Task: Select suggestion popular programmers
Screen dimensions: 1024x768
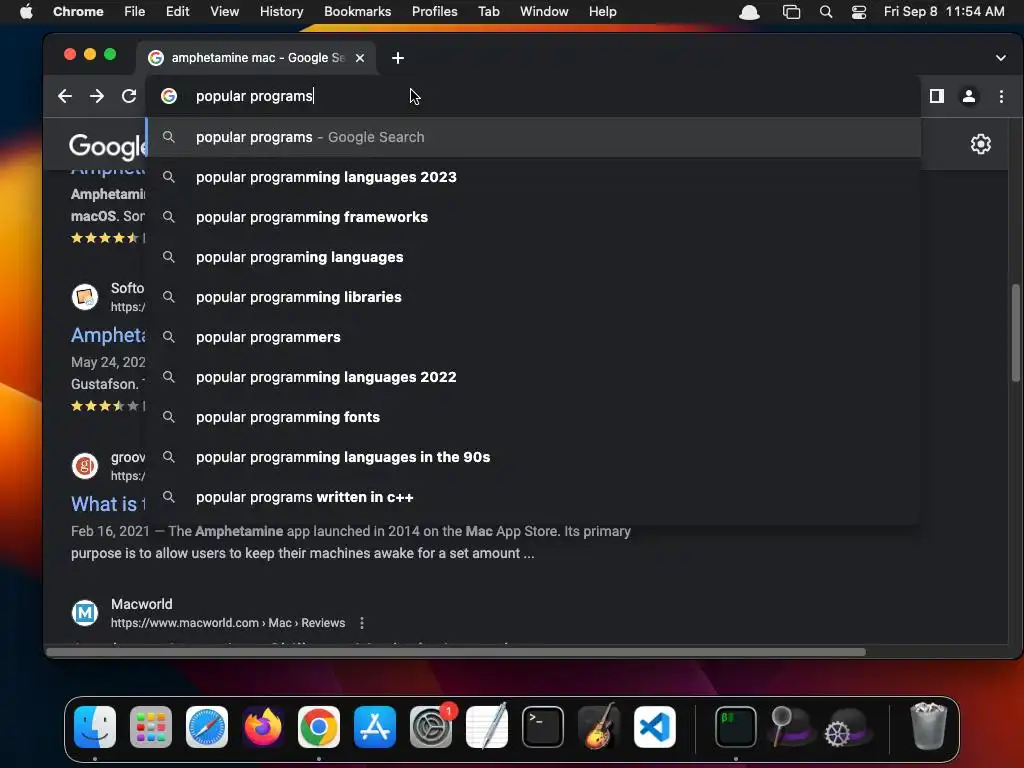Action: tap(533, 337)
